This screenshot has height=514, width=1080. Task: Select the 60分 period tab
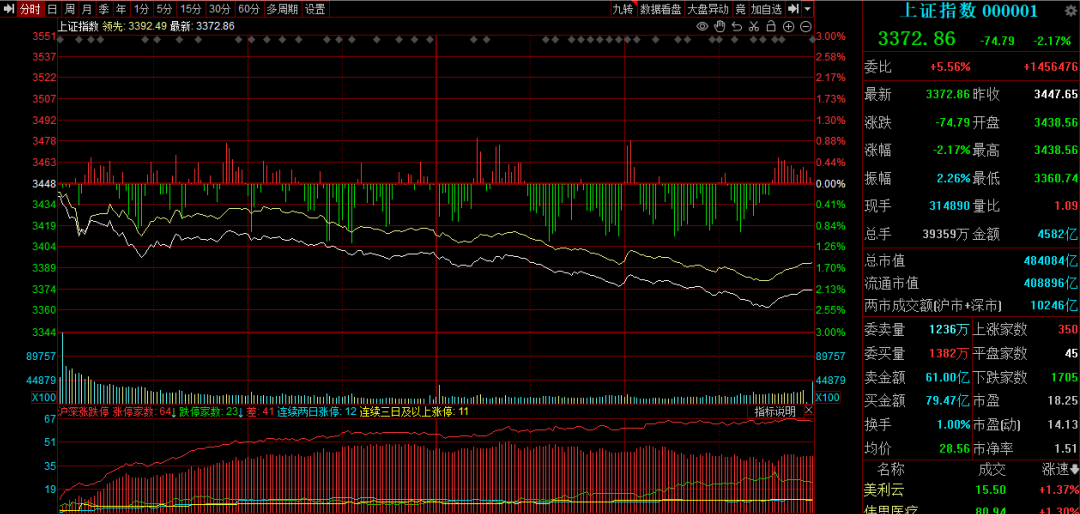pyautogui.click(x=249, y=9)
